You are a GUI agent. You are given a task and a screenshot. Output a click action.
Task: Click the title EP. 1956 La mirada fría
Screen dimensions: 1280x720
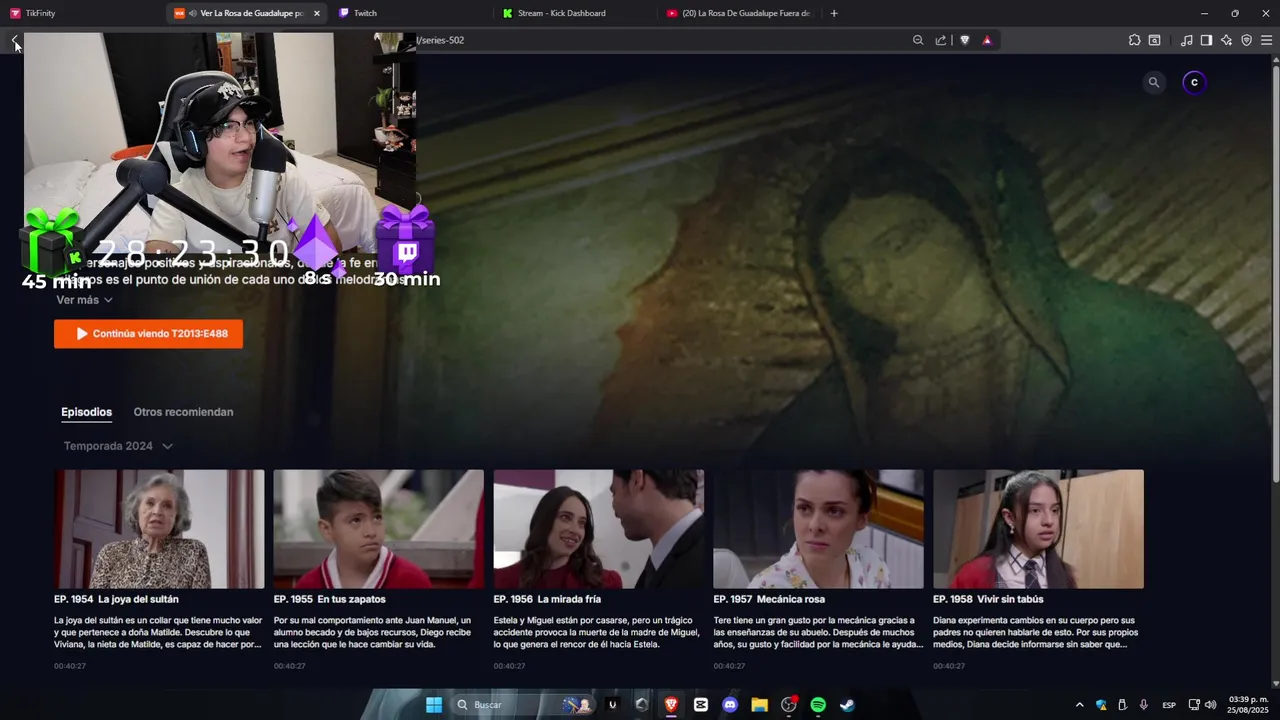tap(547, 599)
